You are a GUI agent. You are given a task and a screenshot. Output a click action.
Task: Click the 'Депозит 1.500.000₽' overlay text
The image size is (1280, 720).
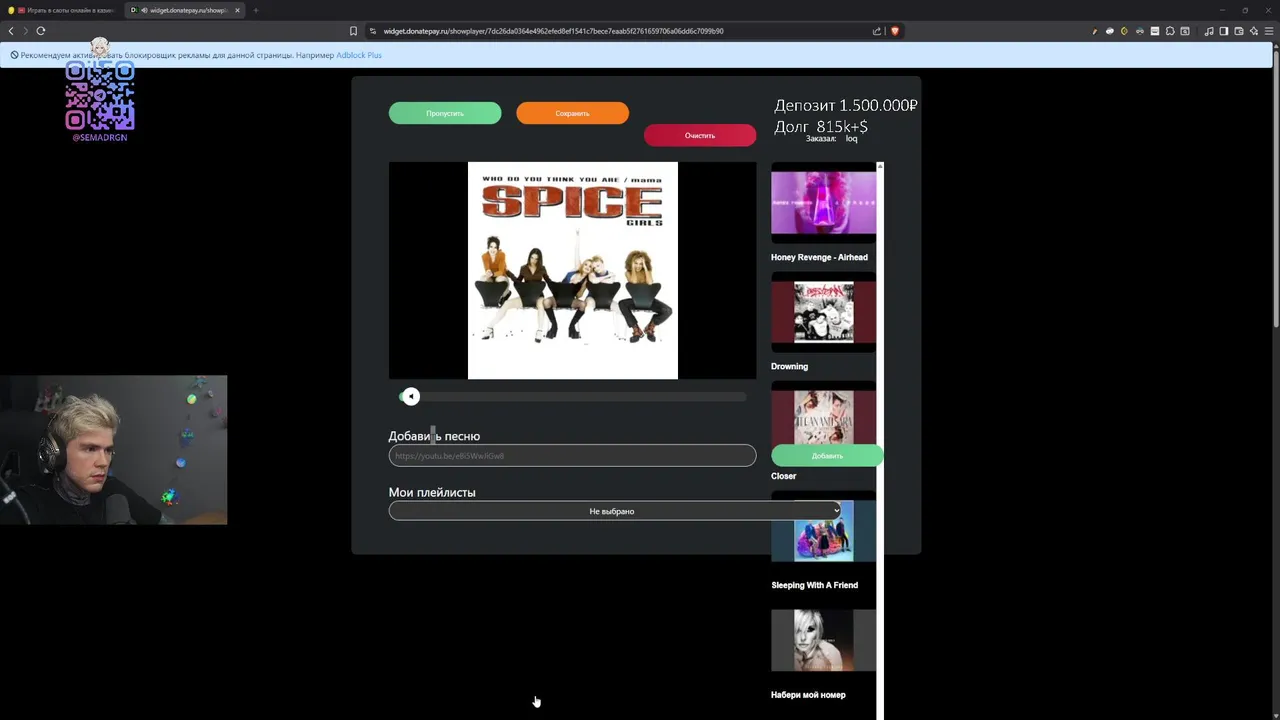point(846,105)
